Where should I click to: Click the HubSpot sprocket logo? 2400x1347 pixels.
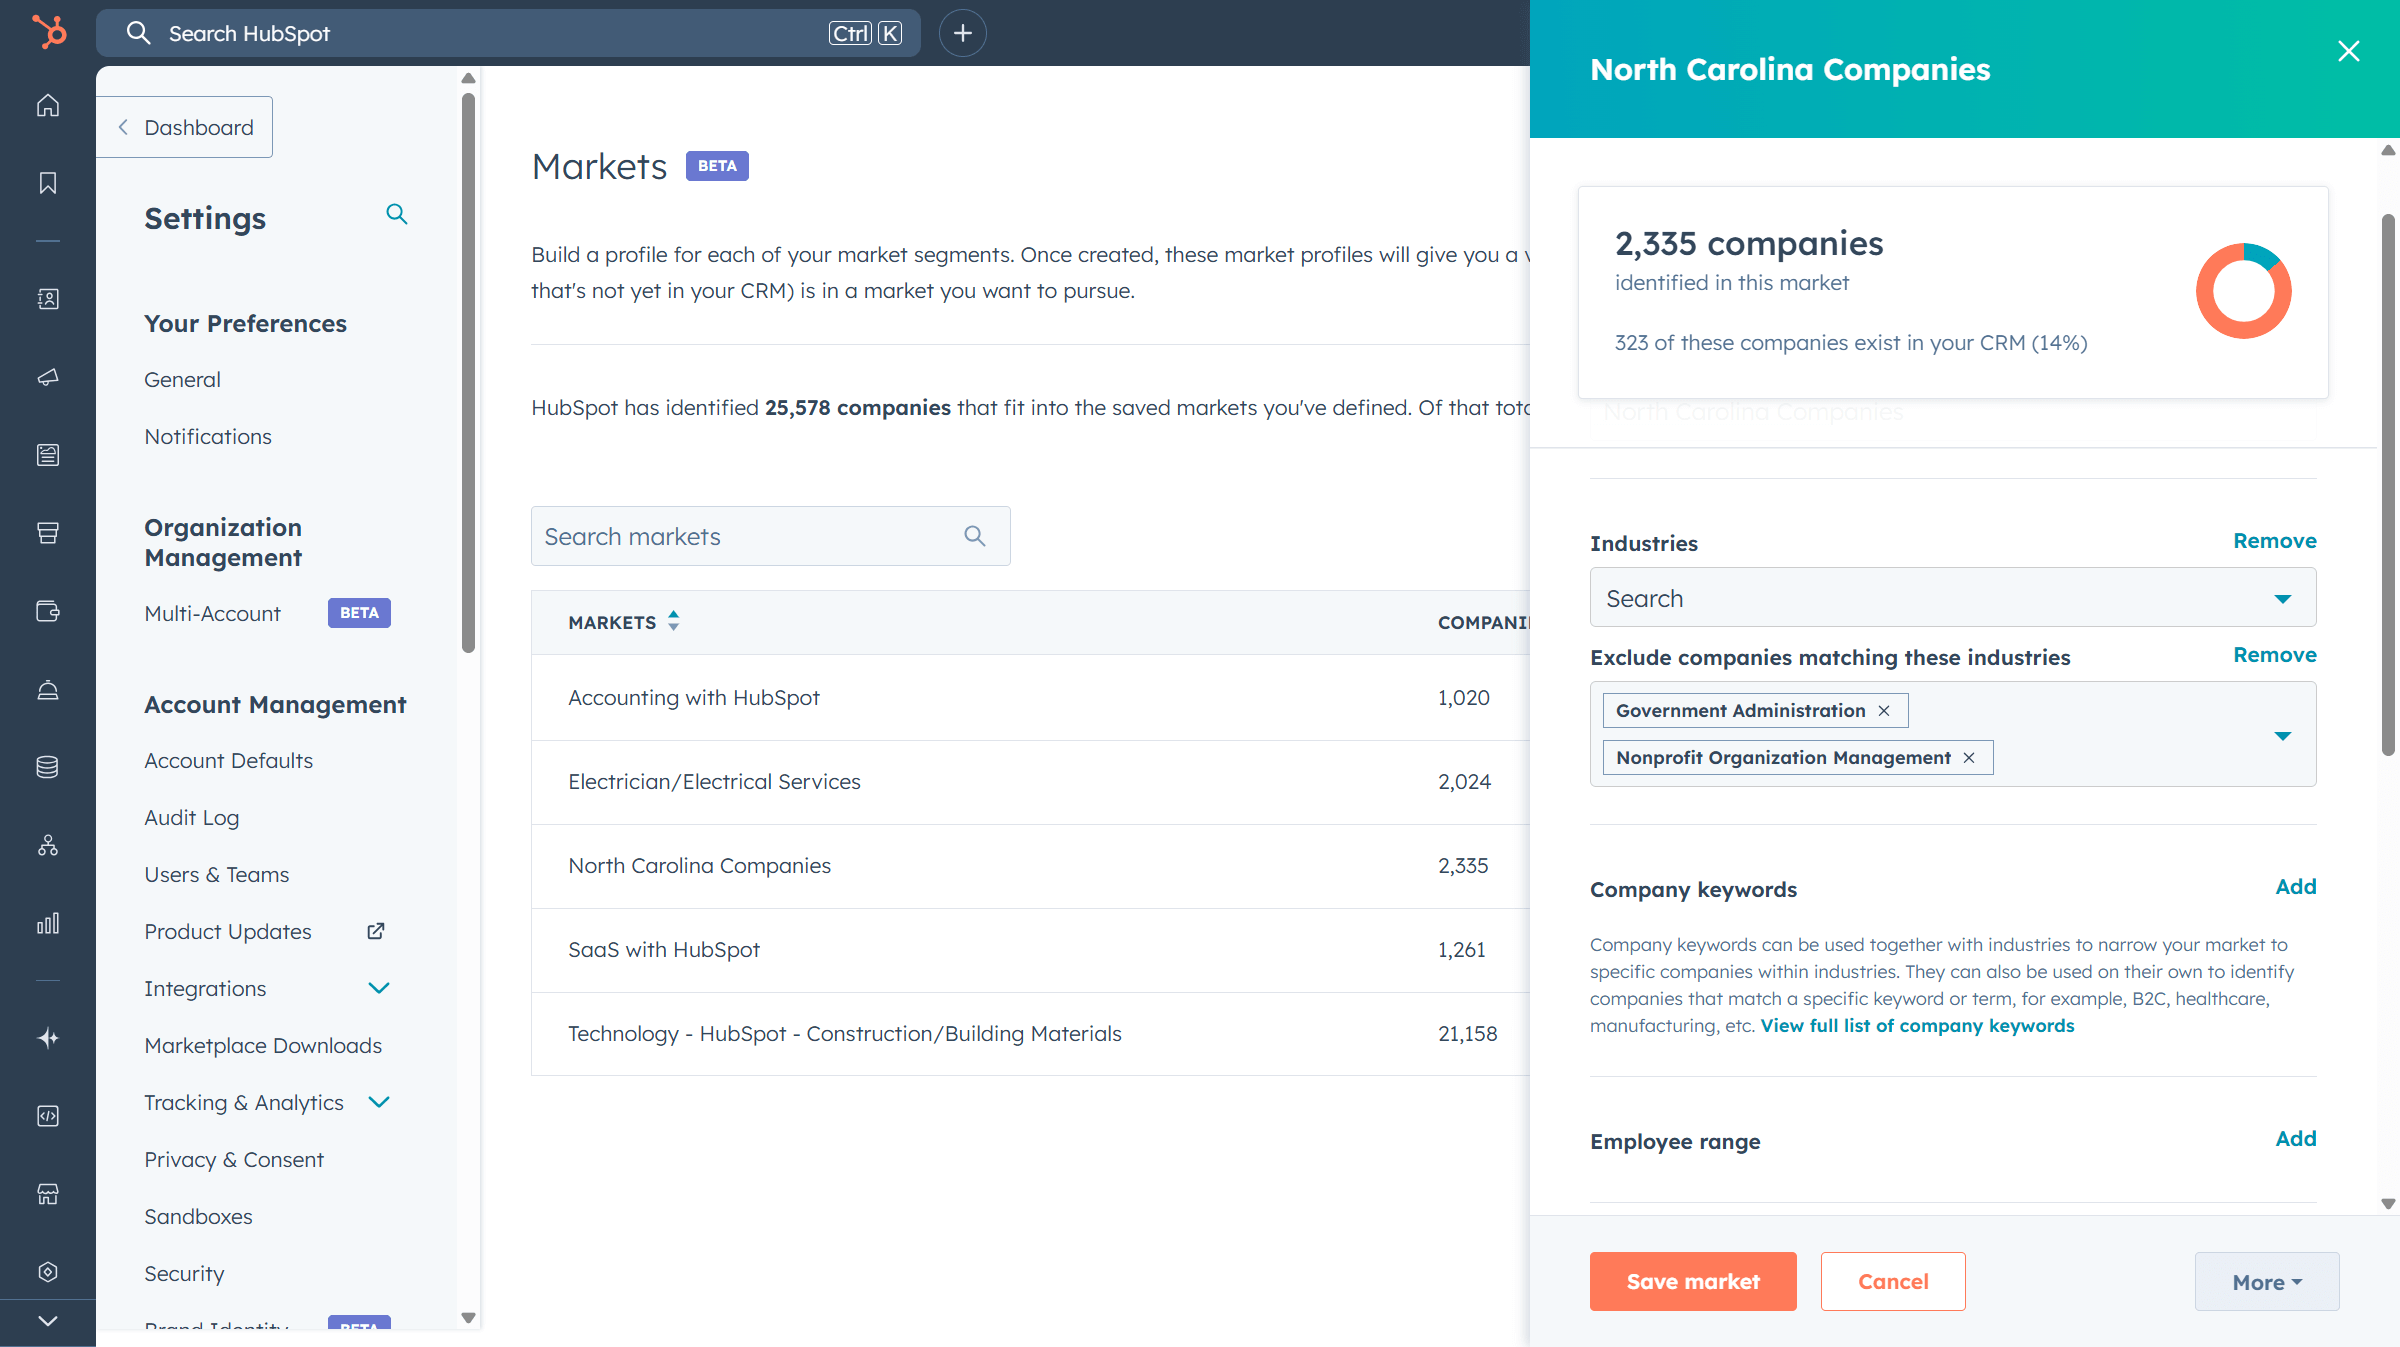pyautogui.click(x=48, y=32)
